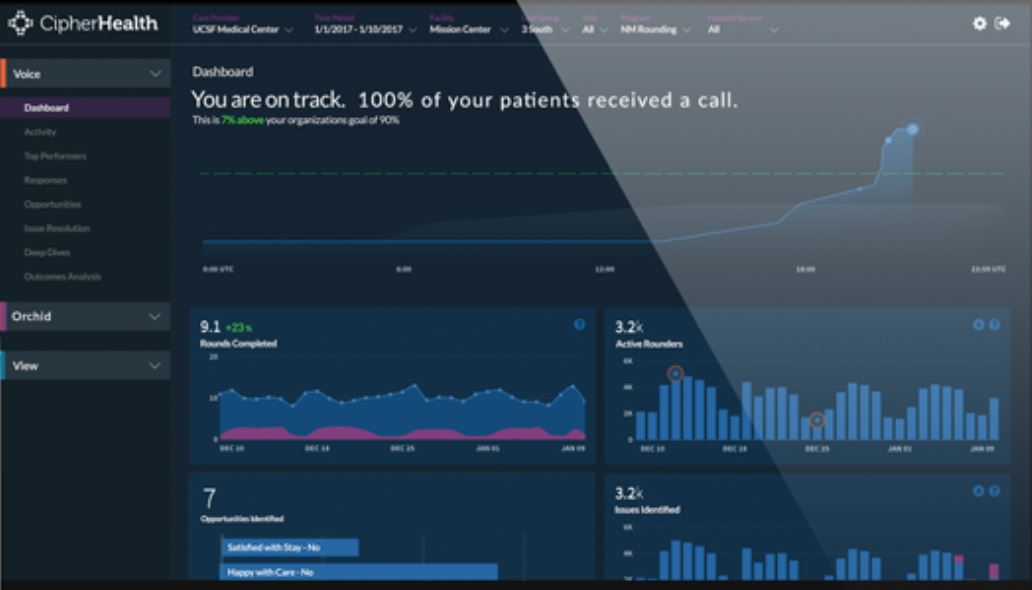Open the Program dropdown showing NM Rounding
The height and width of the screenshot is (590, 1032).
(x=650, y=28)
